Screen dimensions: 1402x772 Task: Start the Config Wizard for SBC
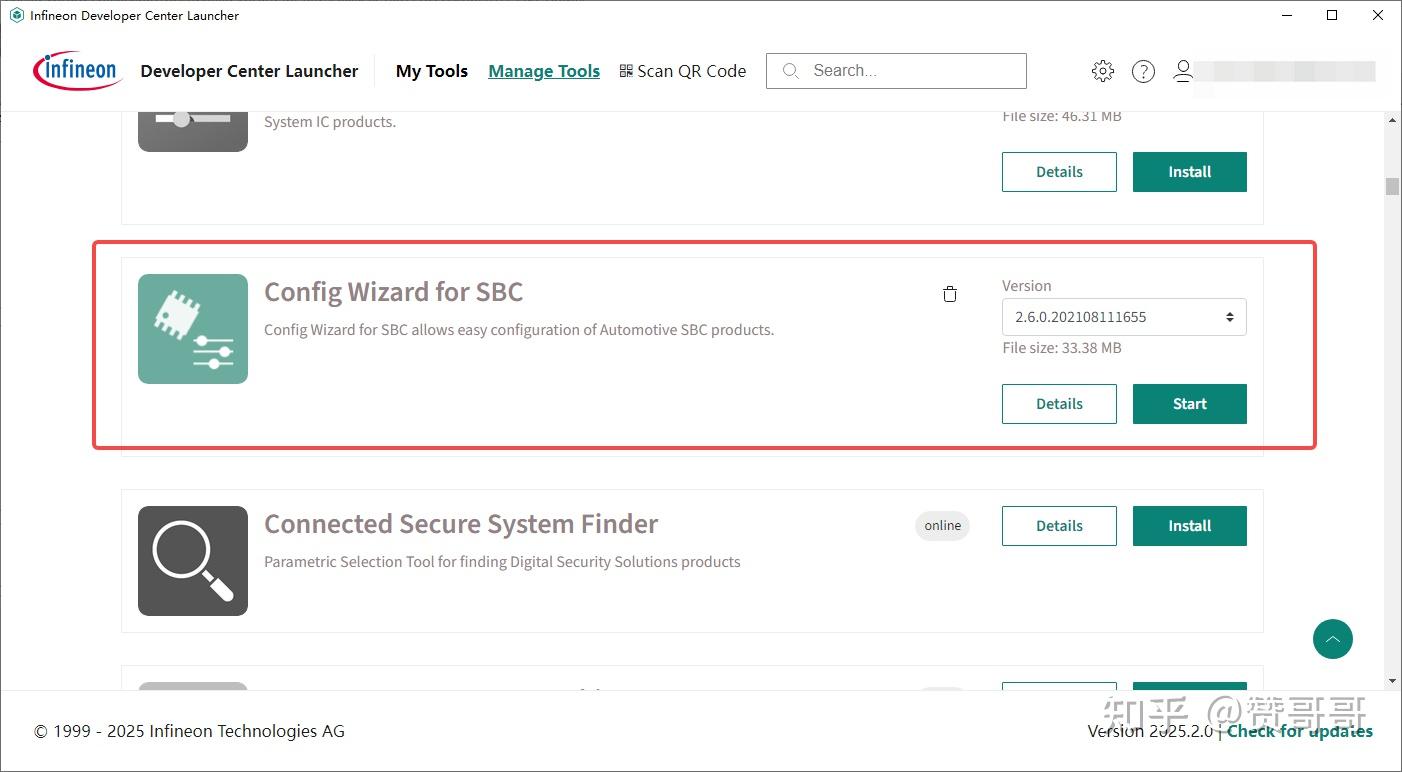(x=1189, y=404)
